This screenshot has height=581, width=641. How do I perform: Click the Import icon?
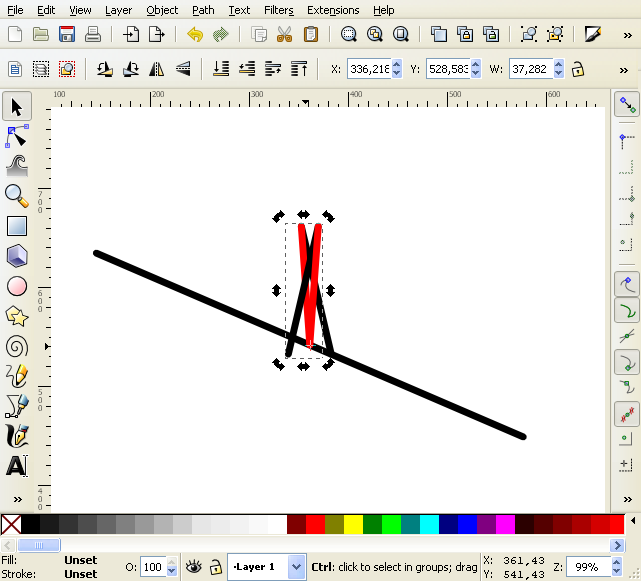[131, 34]
